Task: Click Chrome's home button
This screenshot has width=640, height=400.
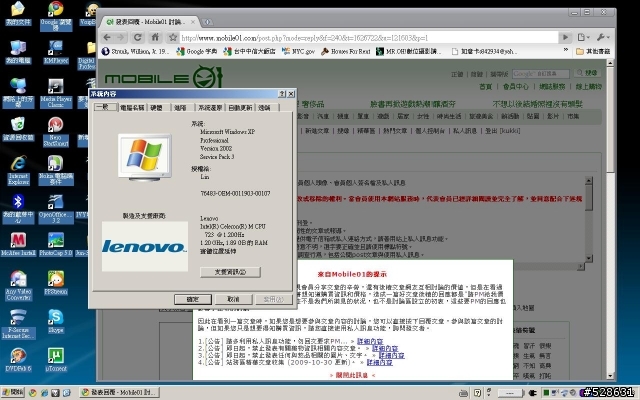Action: [x=155, y=38]
